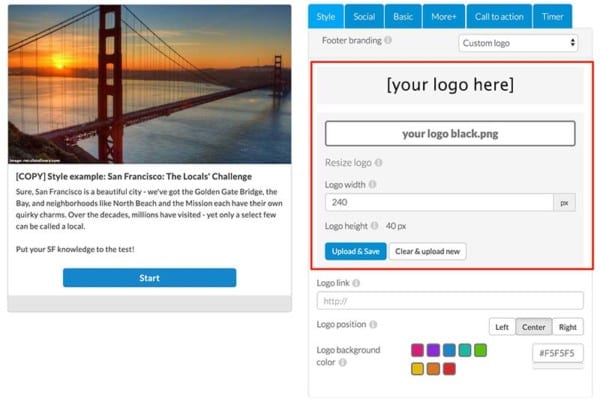Click info icon beside Resize logo
This screenshot has width=600, height=399.
point(378,163)
